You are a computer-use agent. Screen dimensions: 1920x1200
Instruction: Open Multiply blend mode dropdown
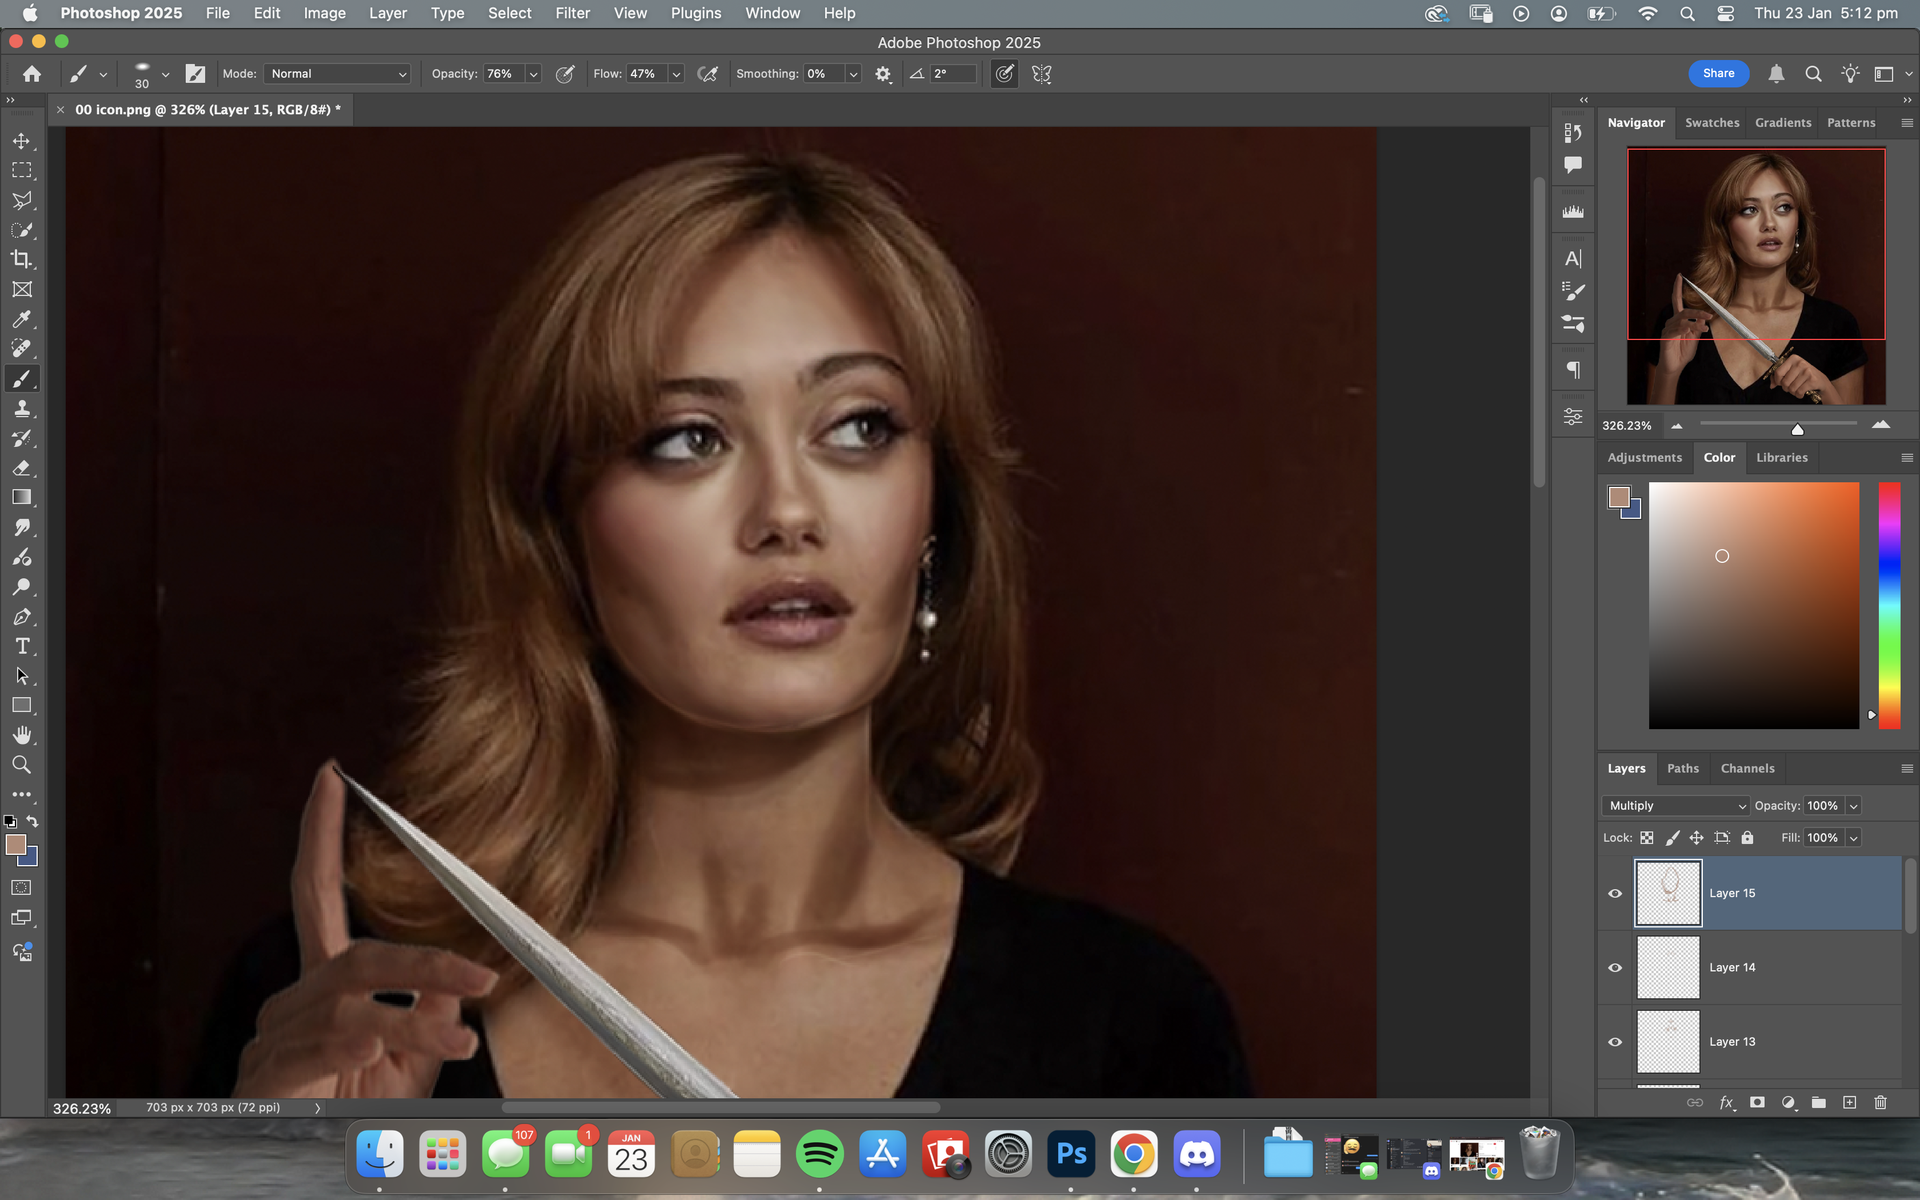point(1675,806)
